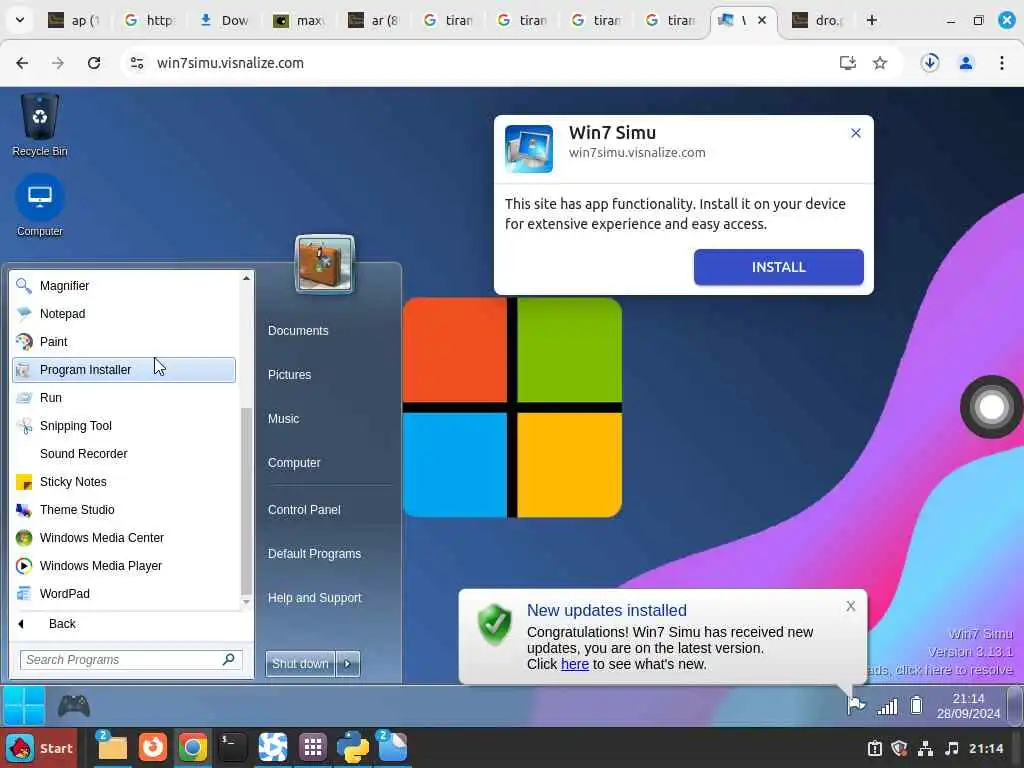Open the browser three-dot menu
This screenshot has width=1024, height=768.
point(1002,63)
